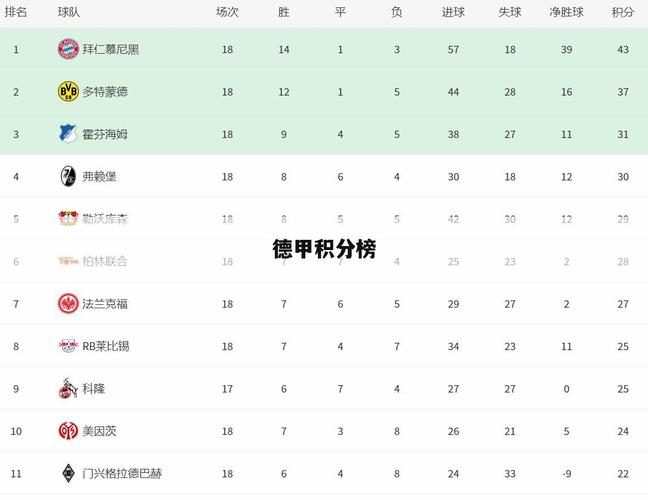Image resolution: width=648 pixels, height=500 pixels.
Task: Click the 进球 column header
Action: (453, 12)
